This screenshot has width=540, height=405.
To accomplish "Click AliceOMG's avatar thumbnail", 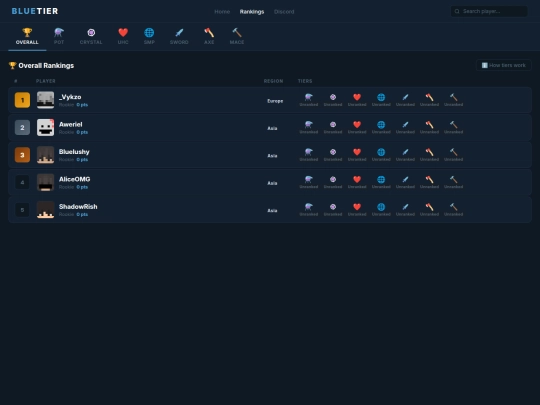I will [x=45, y=182].
